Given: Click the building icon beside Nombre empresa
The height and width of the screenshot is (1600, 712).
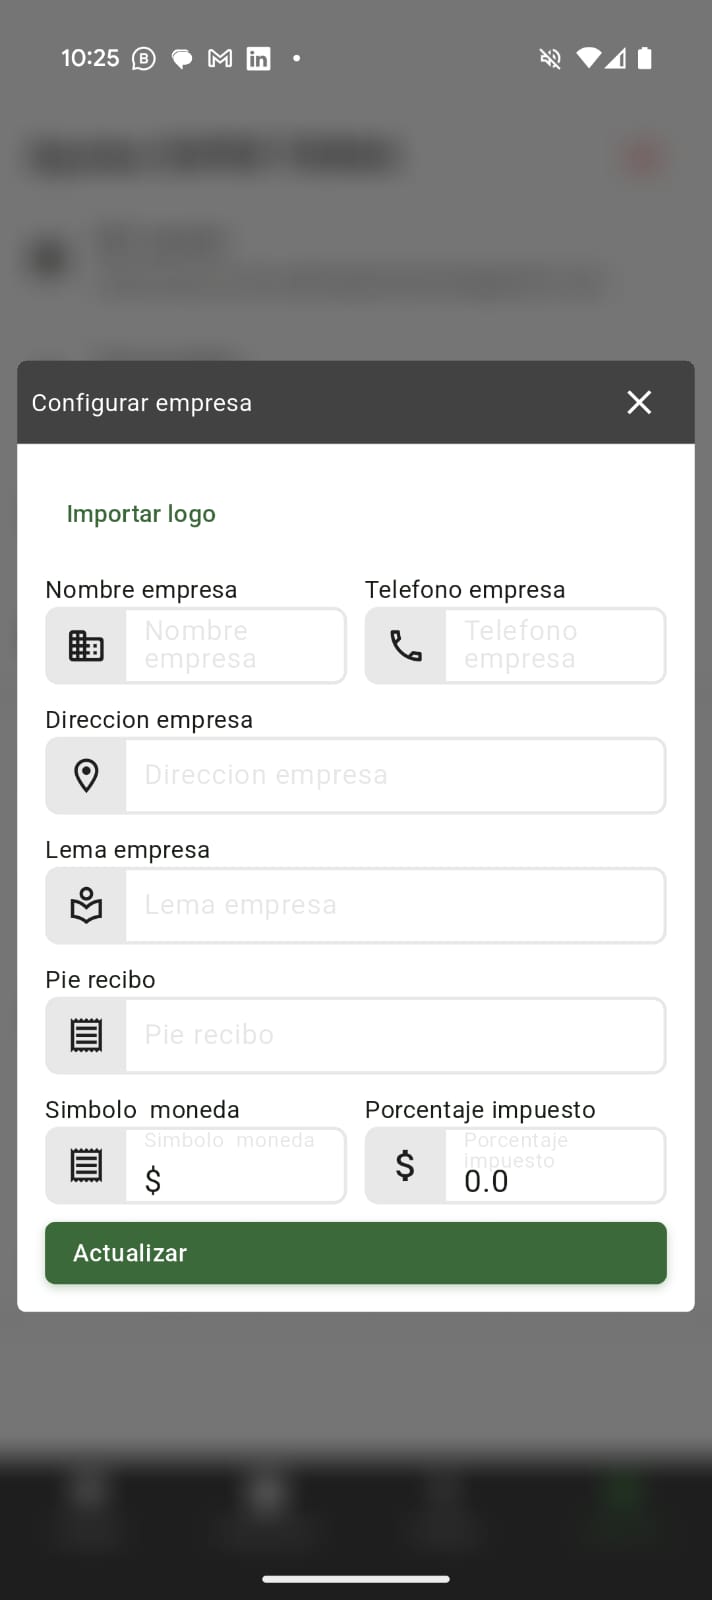Looking at the screenshot, I should pyautogui.click(x=86, y=646).
